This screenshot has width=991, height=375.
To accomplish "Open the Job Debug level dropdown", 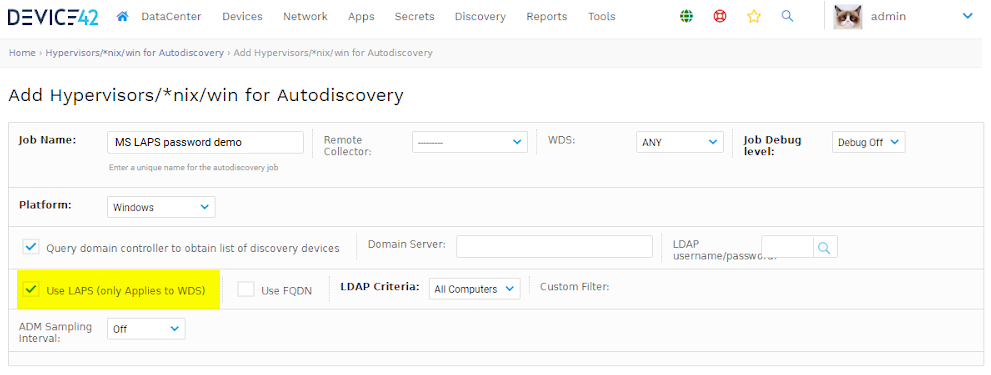I will point(868,142).
